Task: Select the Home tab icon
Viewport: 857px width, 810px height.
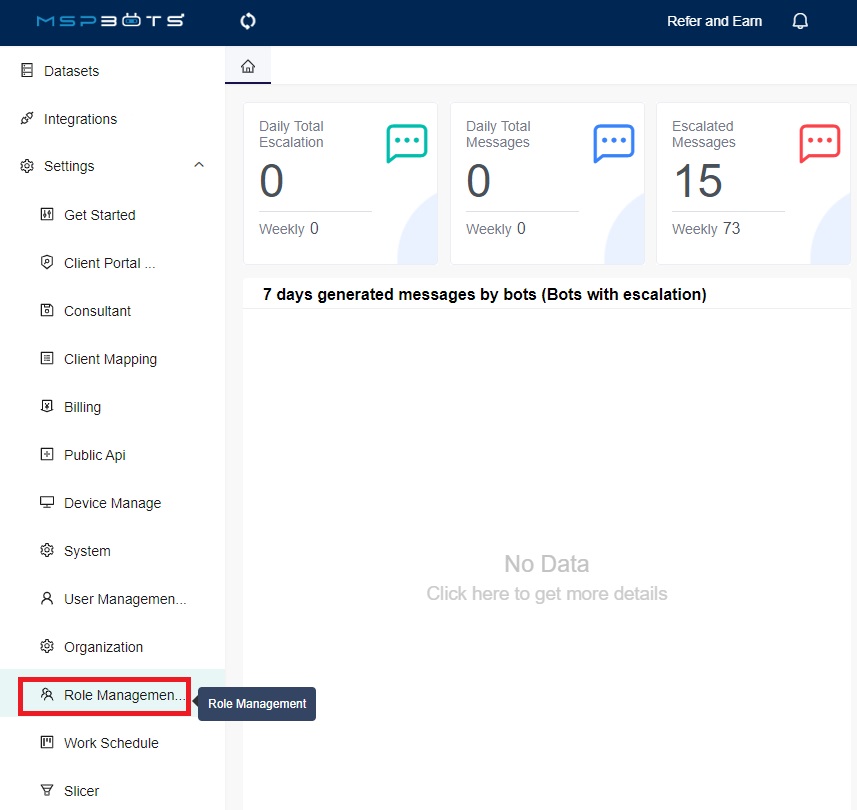Action: pyautogui.click(x=248, y=66)
